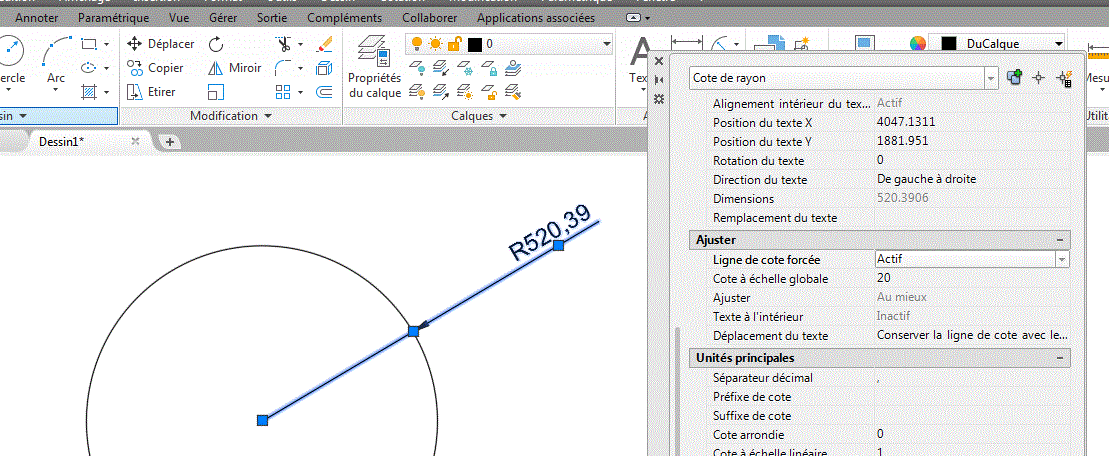Activate the Scale tool icon
Screen dimensions: 1109x456
click(x=216, y=92)
